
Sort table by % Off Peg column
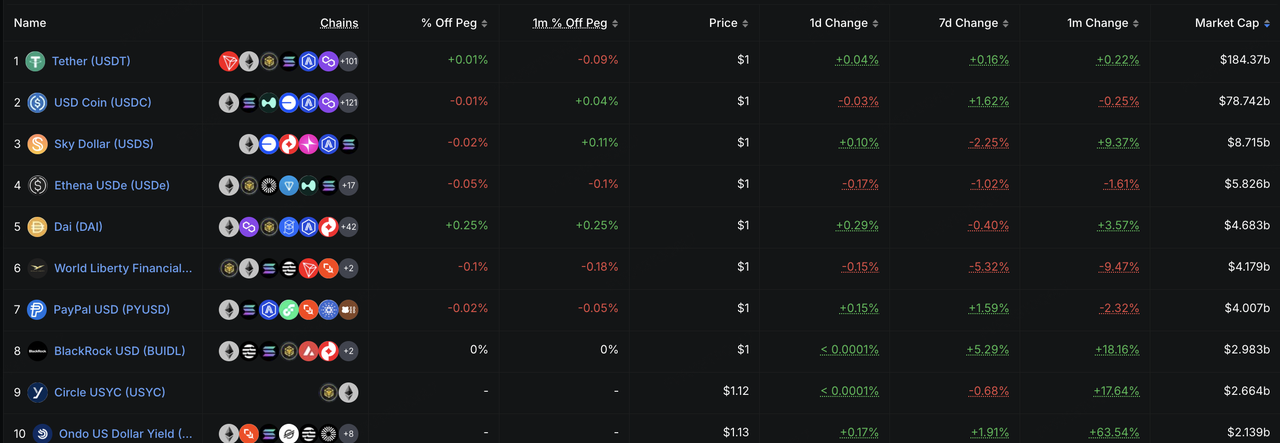(x=454, y=23)
